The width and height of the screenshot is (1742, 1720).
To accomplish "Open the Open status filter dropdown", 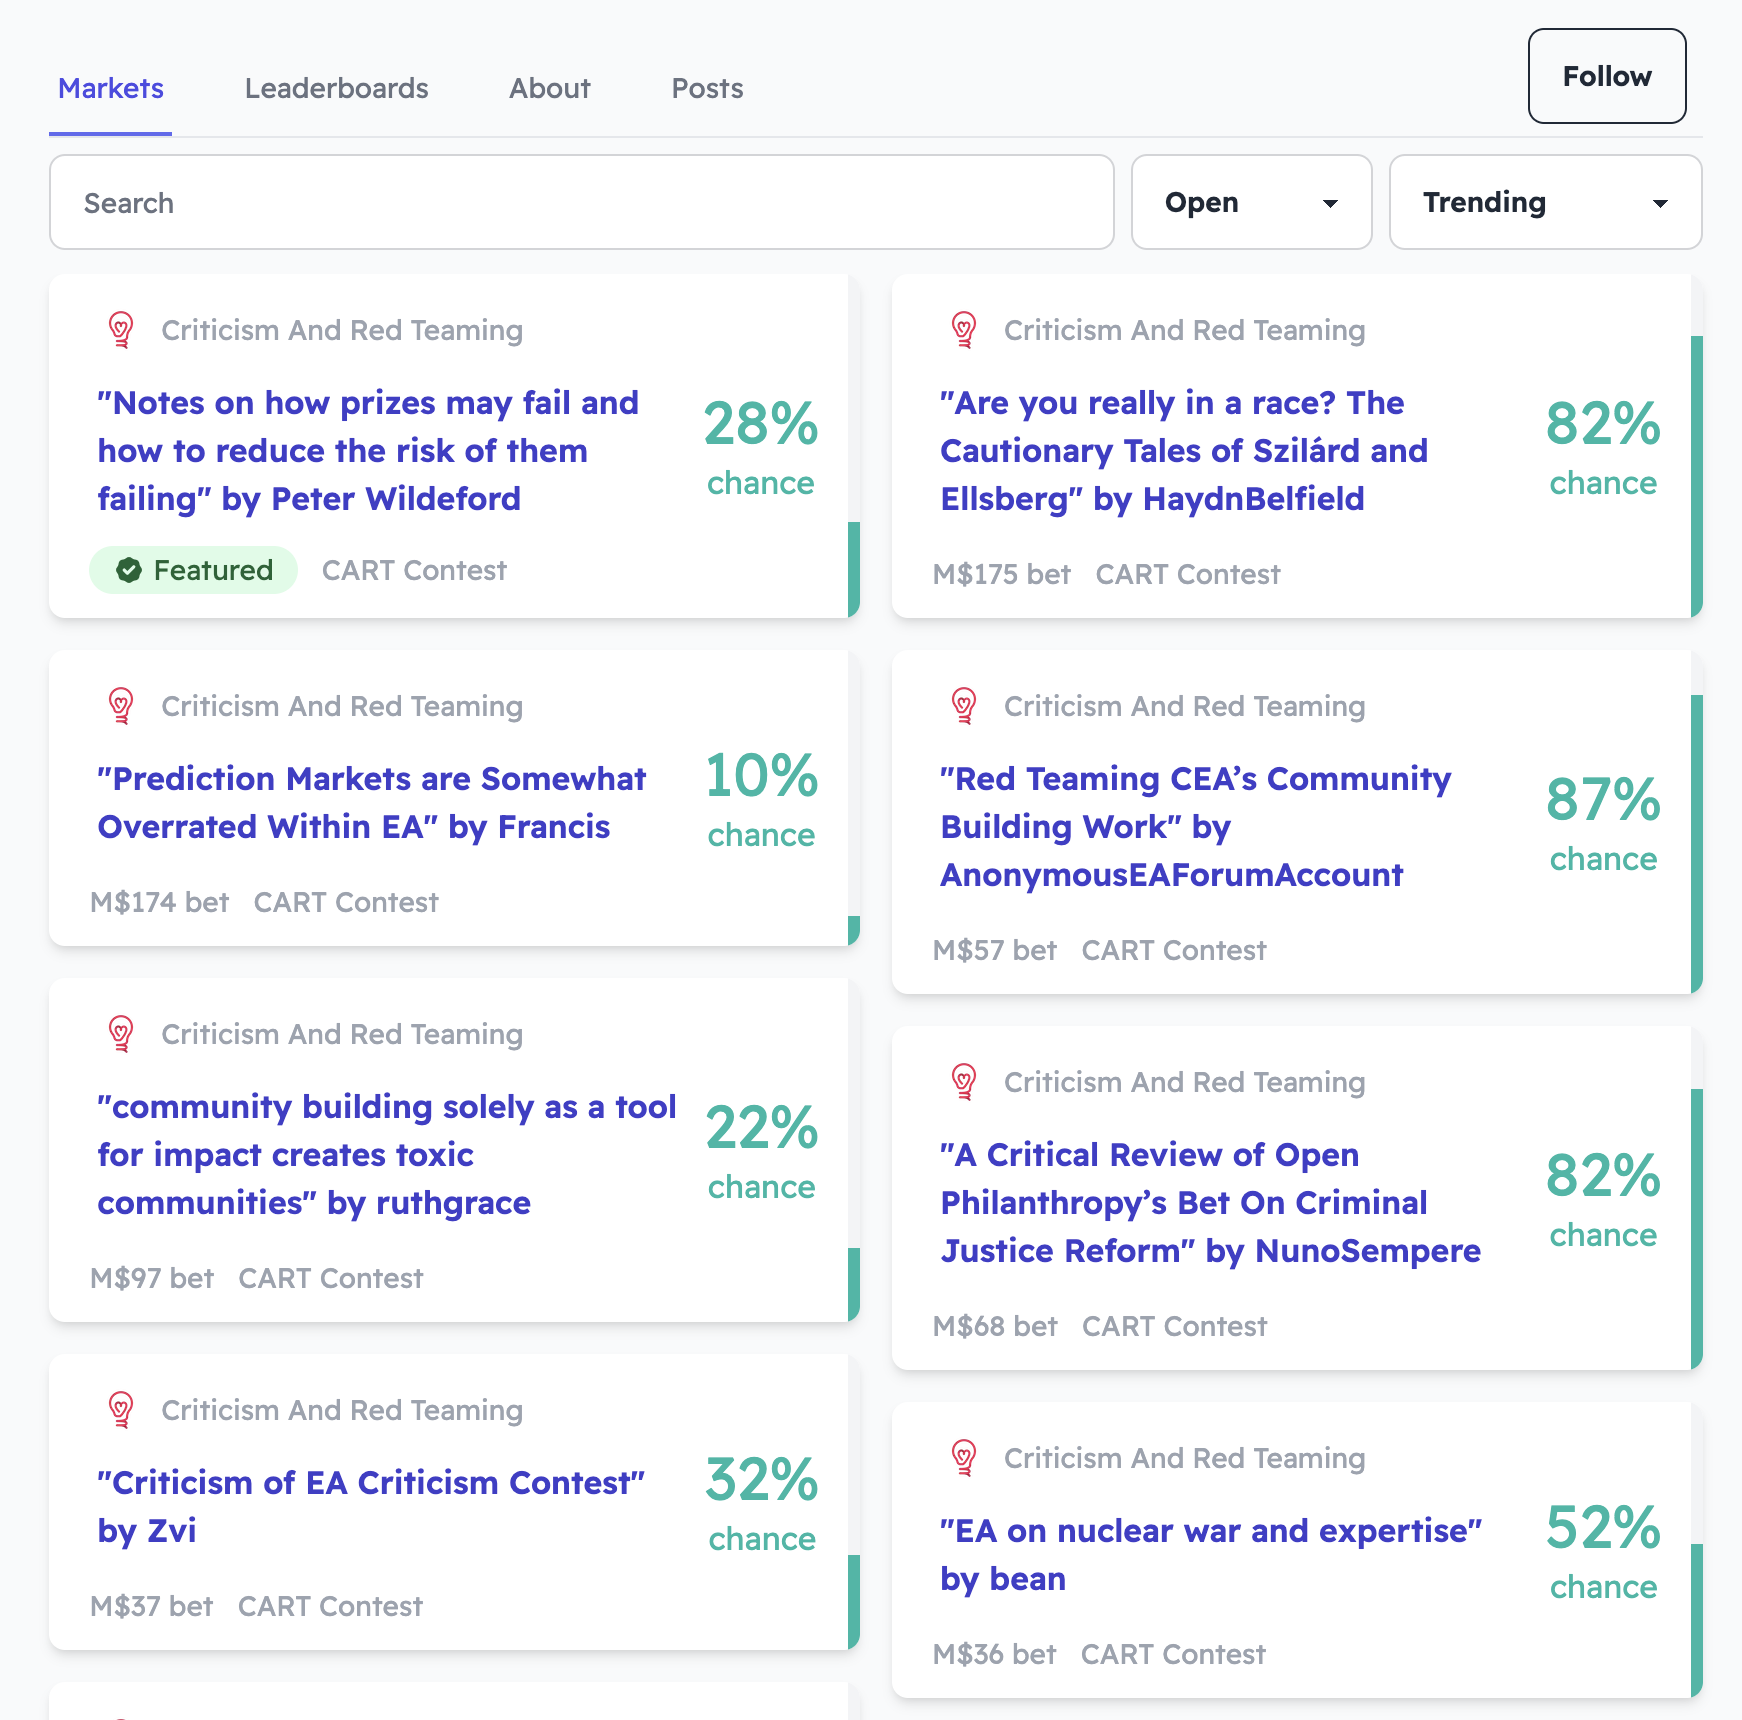I will click(x=1251, y=202).
